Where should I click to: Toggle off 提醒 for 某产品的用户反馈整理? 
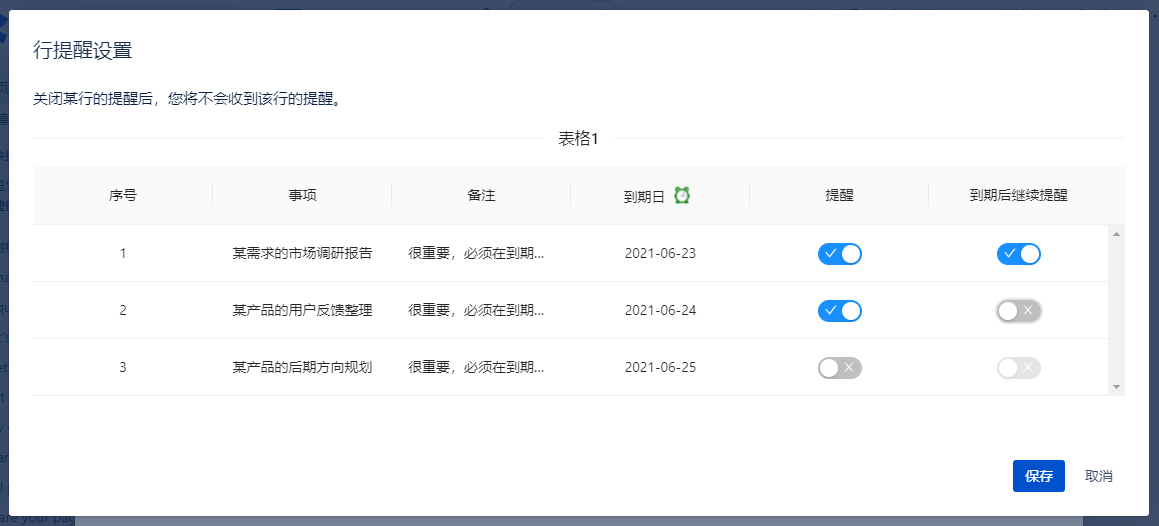point(839,311)
